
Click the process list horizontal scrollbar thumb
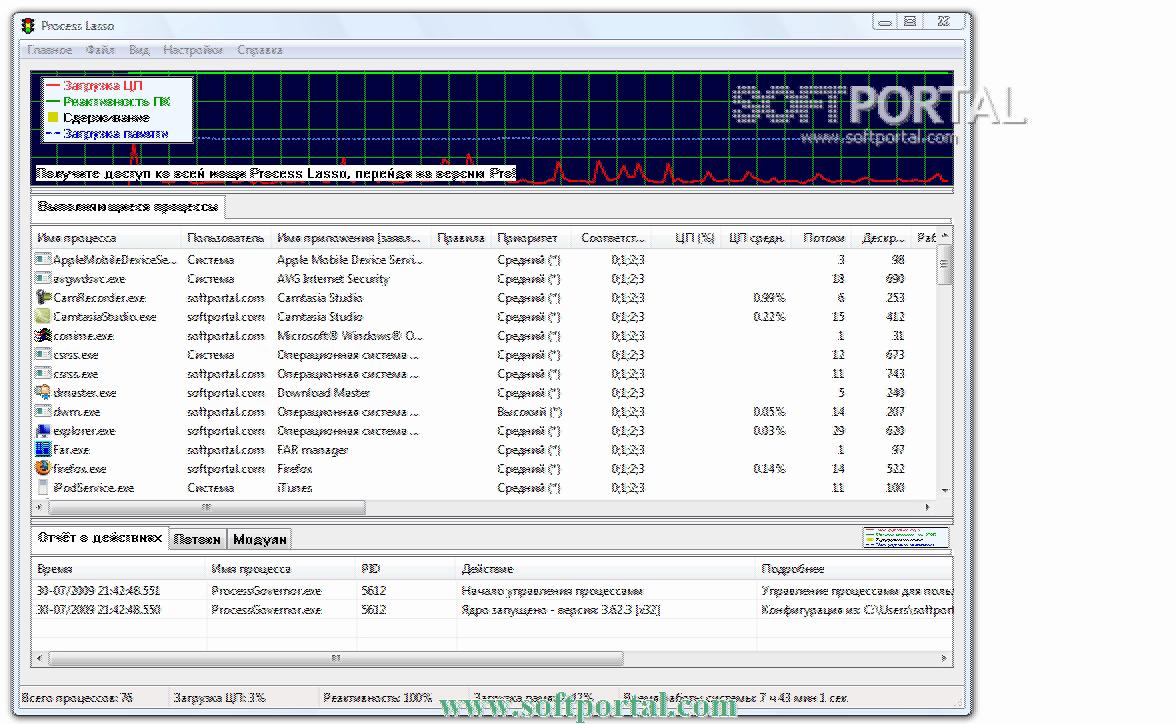pyautogui.click(x=207, y=507)
